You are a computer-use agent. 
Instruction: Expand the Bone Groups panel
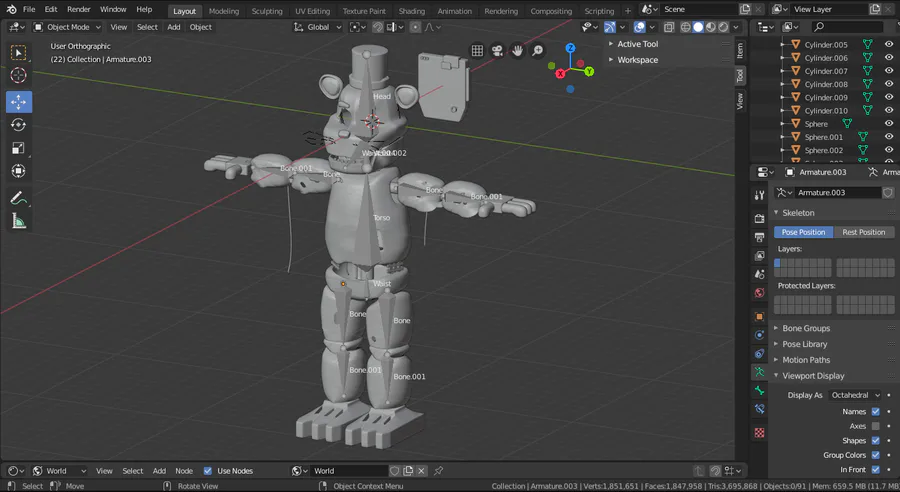click(x=805, y=328)
